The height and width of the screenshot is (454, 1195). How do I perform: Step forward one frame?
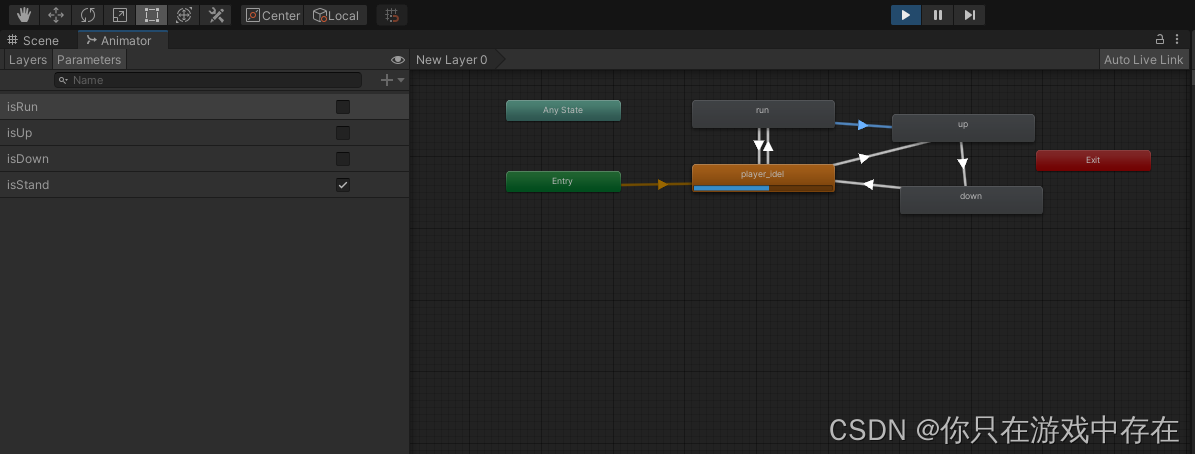969,14
